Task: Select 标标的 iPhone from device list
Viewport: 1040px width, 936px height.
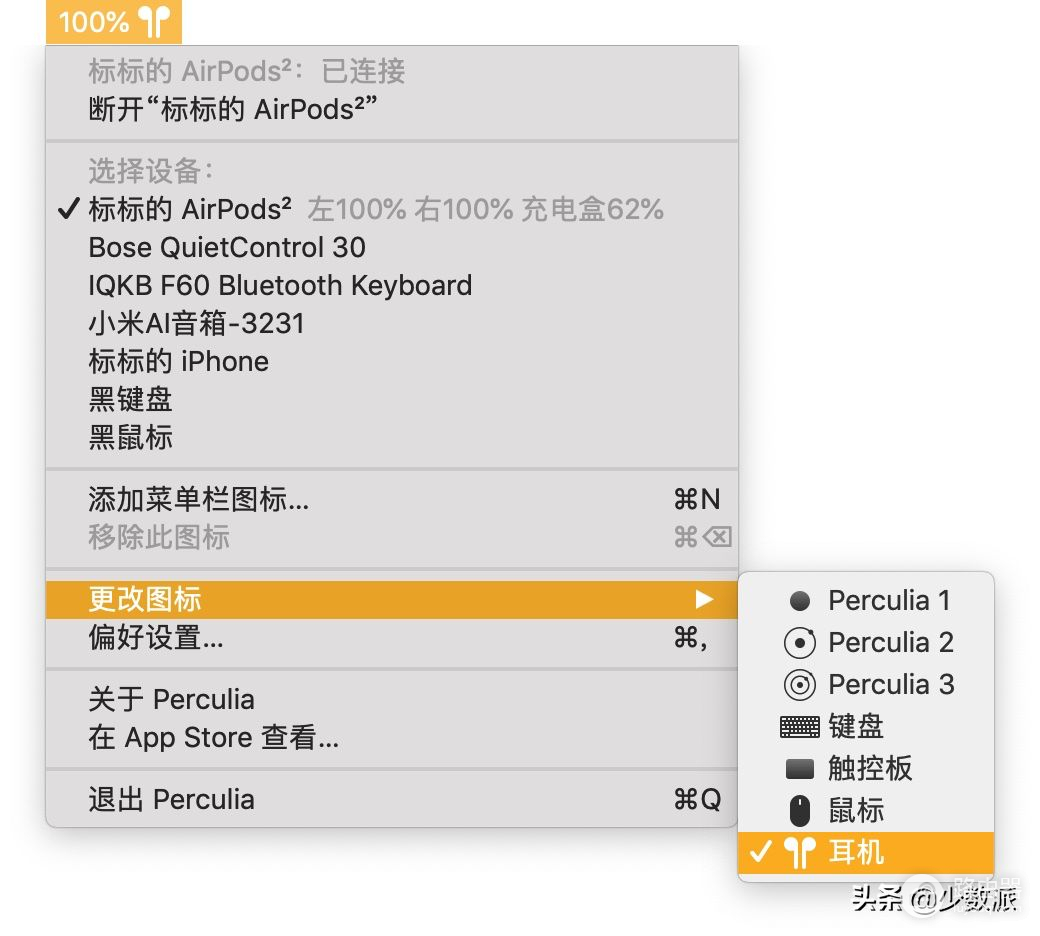Action: click(x=178, y=361)
